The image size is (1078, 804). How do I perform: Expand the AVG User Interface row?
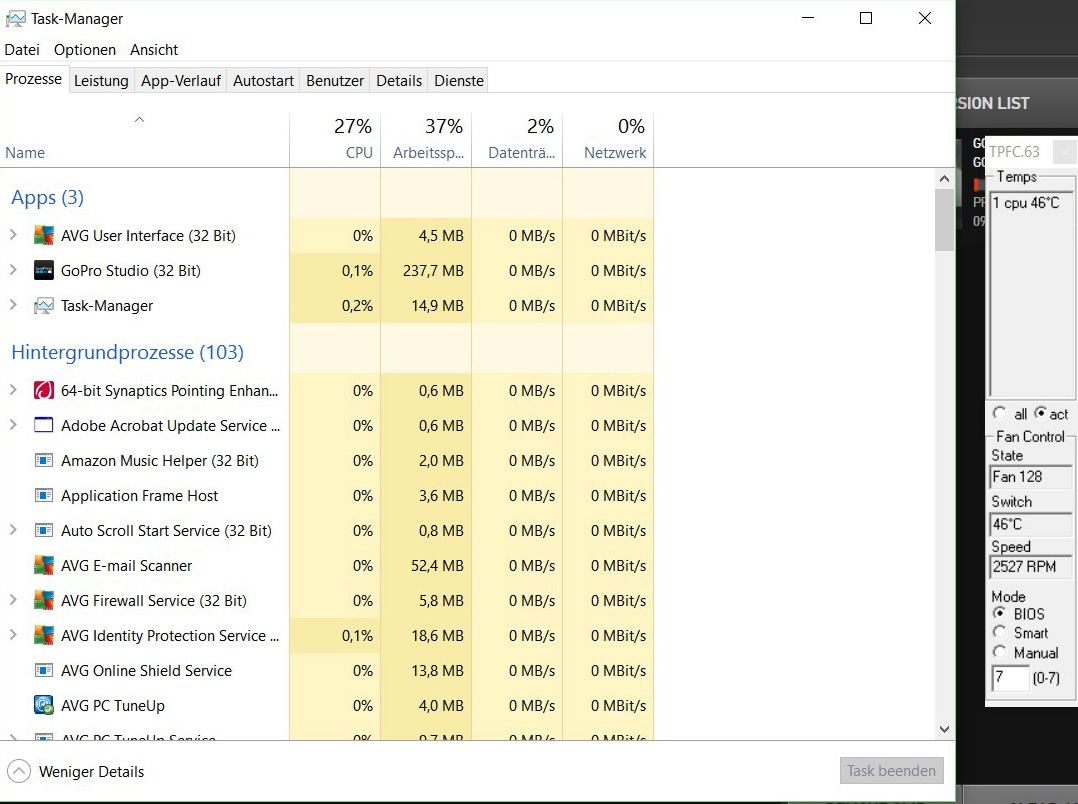pos(13,235)
